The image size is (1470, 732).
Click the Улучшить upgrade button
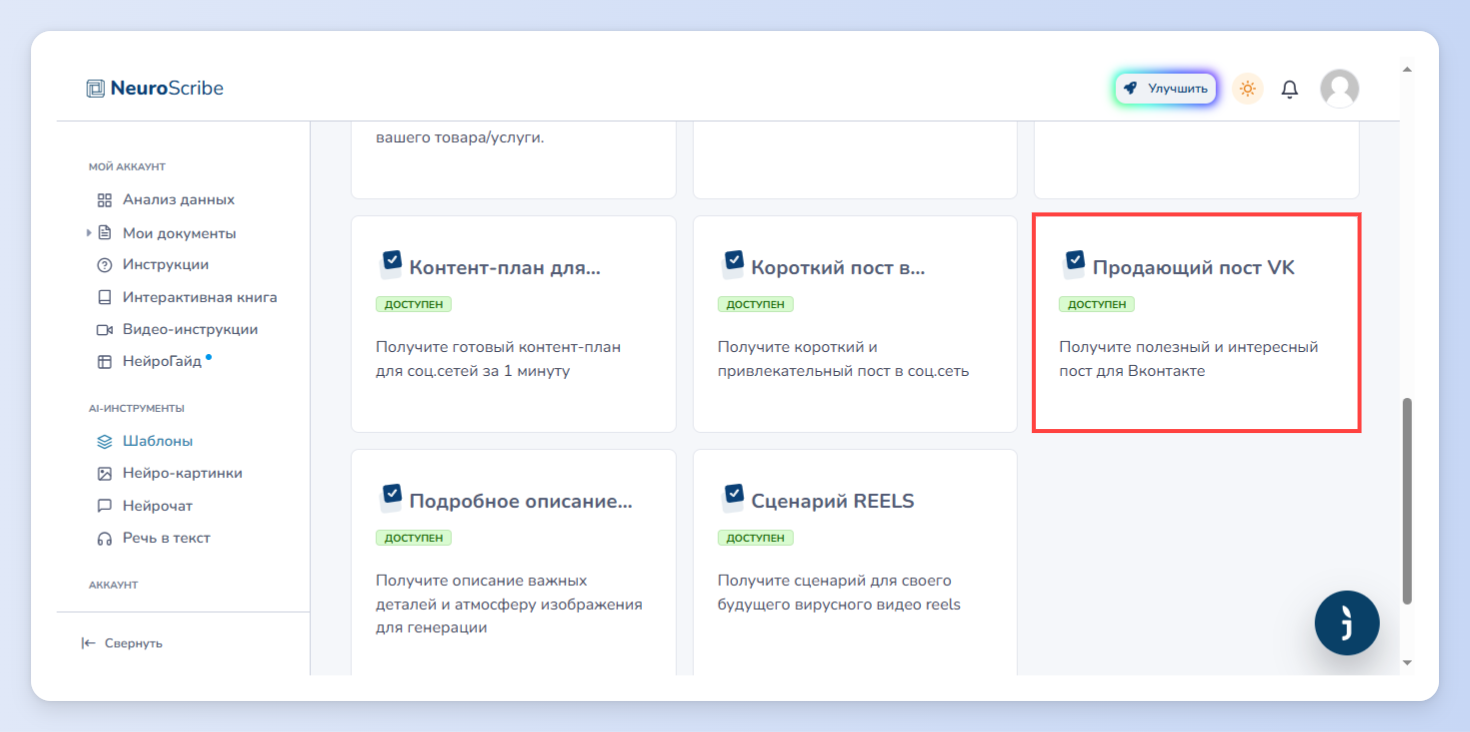click(x=1165, y=88)
